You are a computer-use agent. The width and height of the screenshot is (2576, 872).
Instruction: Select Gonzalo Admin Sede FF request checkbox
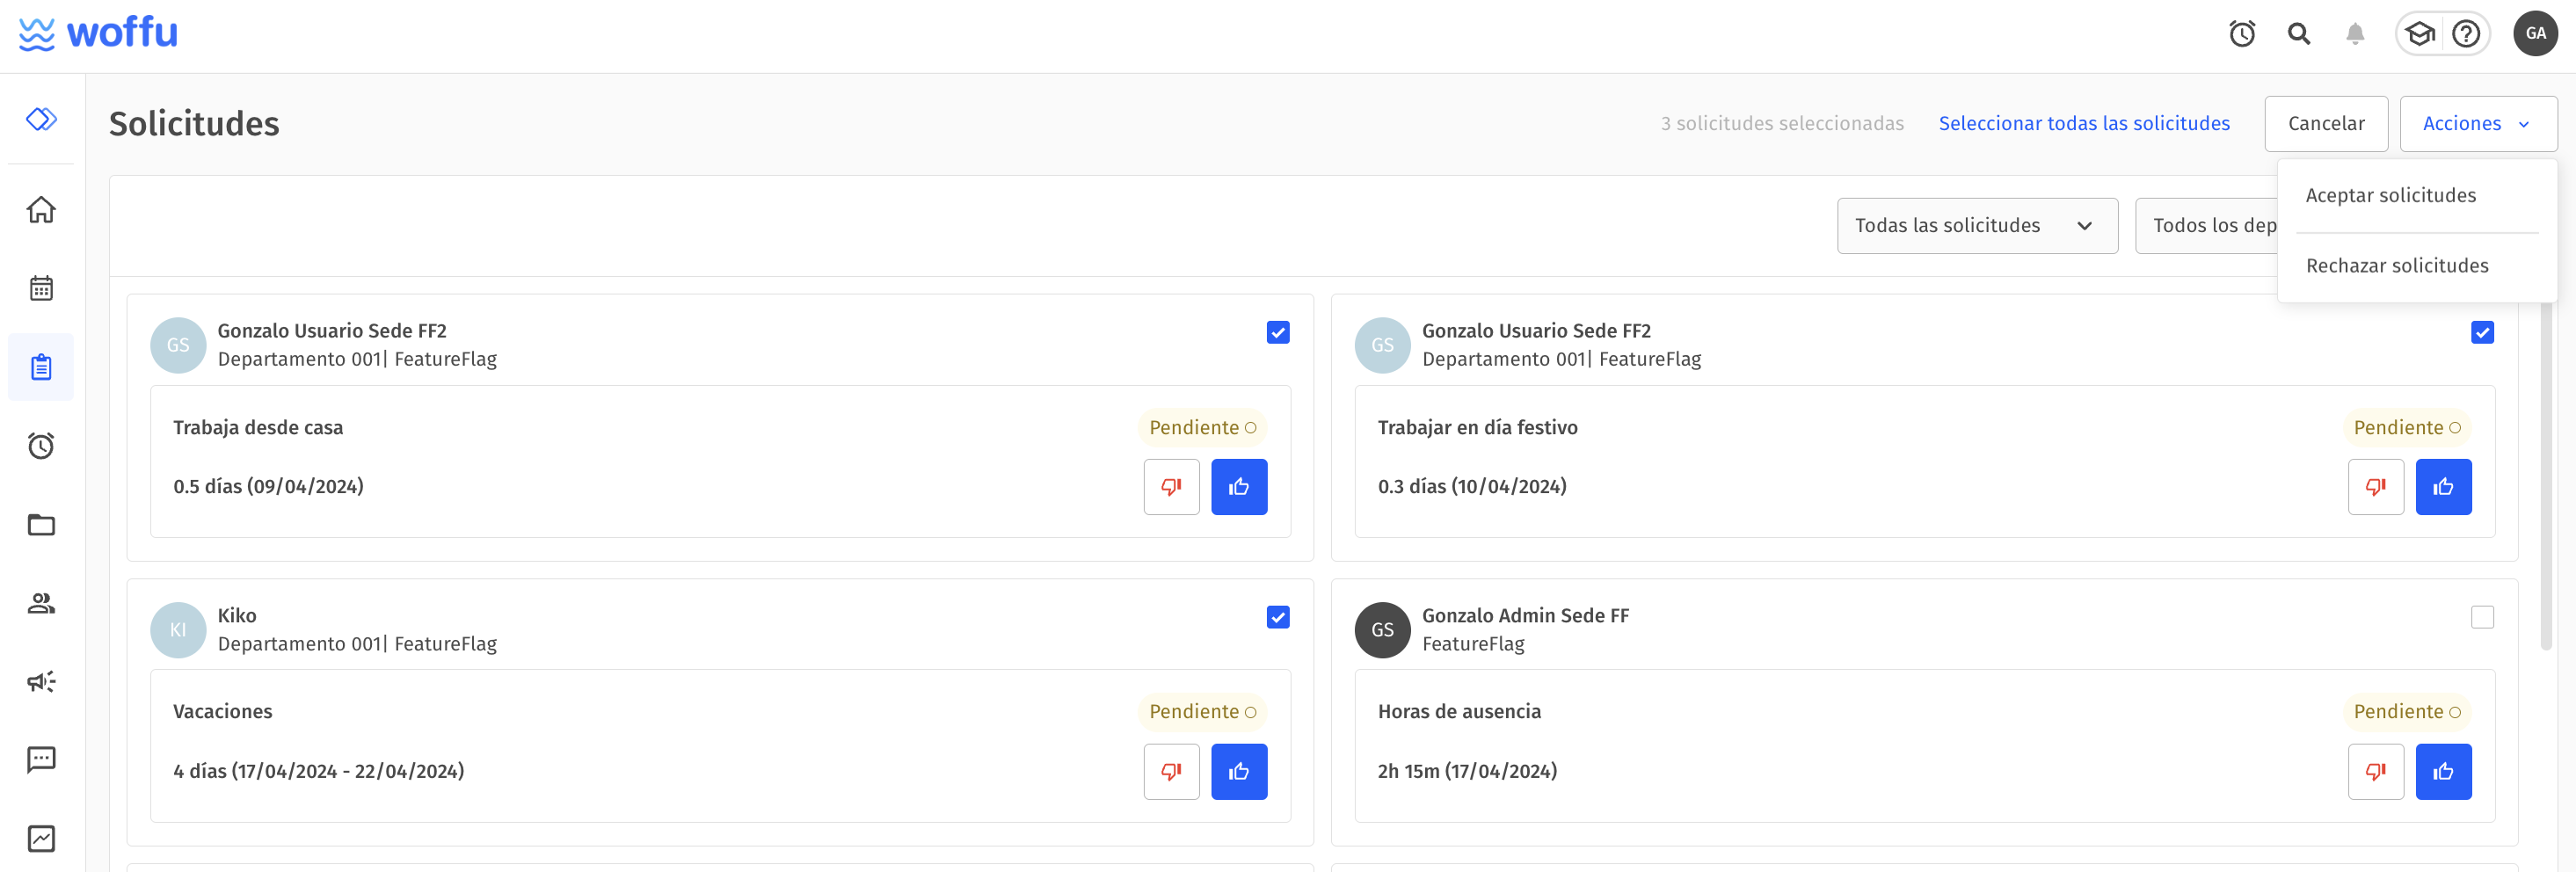(x=2482, y=617)
